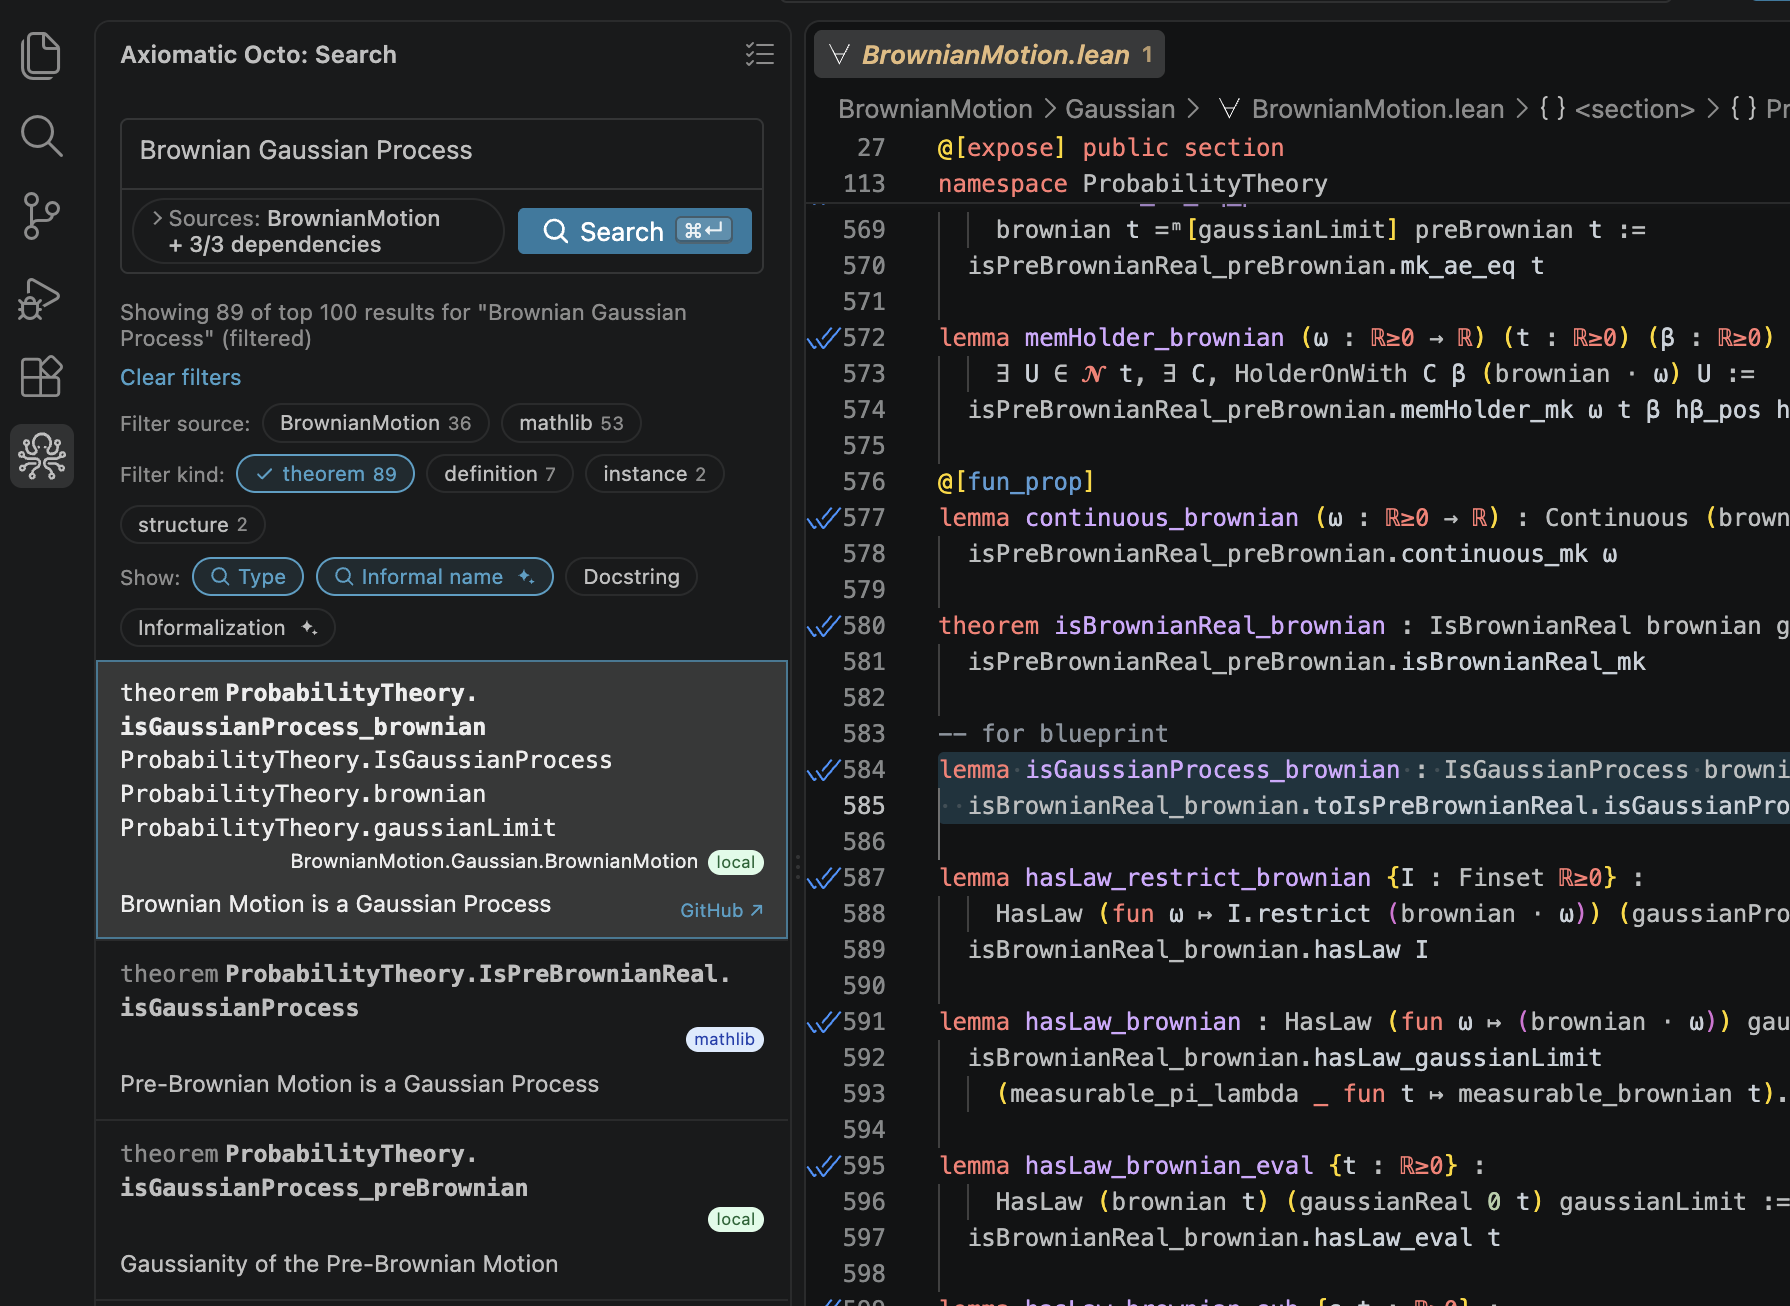Open the Extensions view
Viewport: 1790px width, 1306px height.
point(41,377)
